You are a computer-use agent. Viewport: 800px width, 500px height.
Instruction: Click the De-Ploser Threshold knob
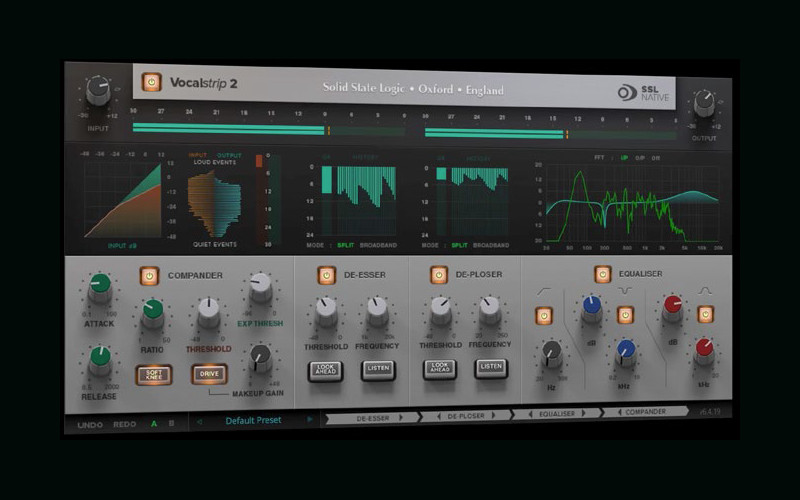(x=441, y=310)
